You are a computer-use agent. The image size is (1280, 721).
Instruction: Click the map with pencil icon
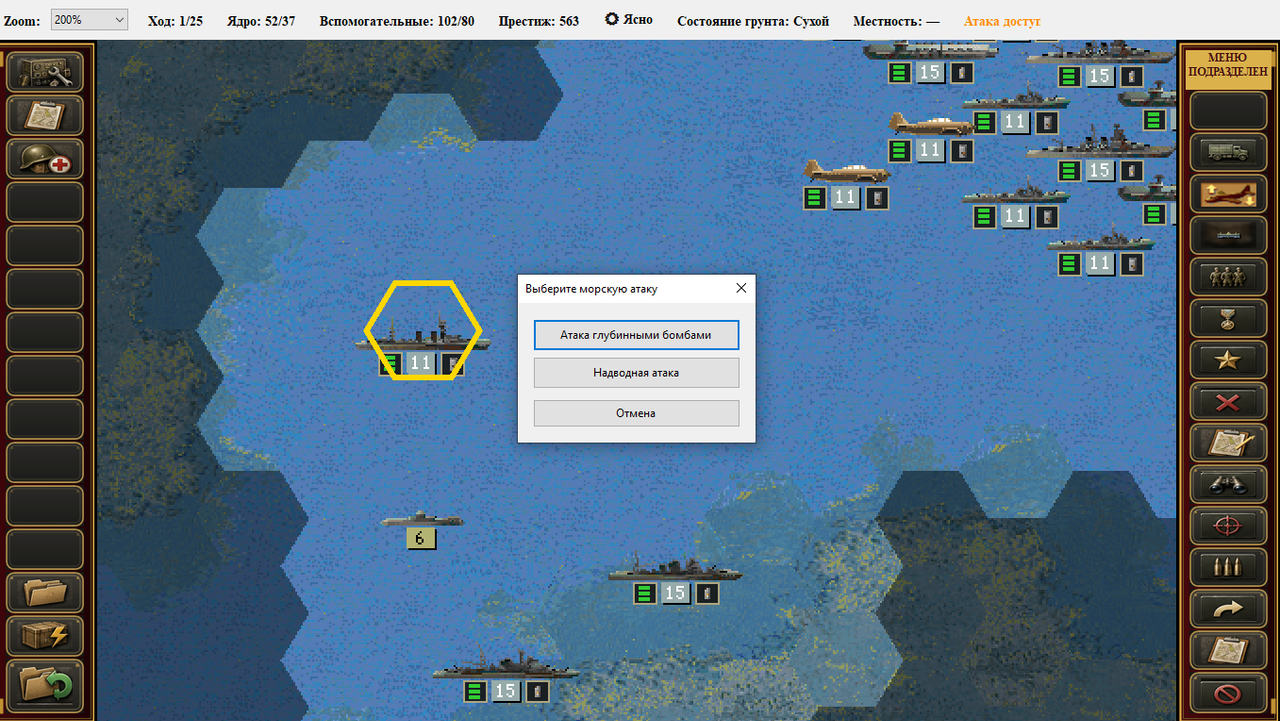point(1228,443)
